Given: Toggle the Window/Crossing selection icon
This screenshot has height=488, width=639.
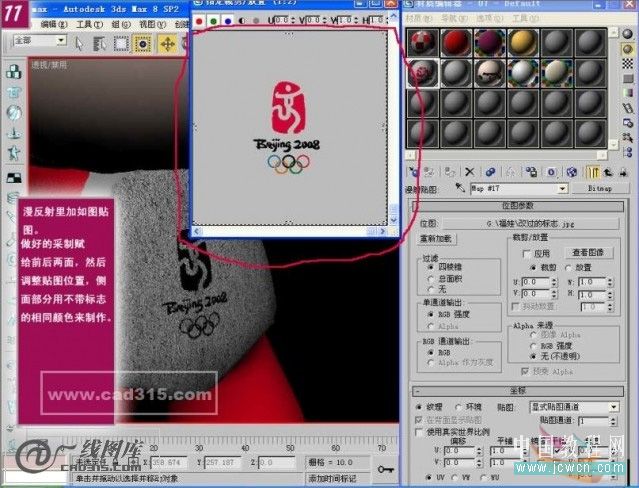Looking at the screenshot, I should coord(143,43).
